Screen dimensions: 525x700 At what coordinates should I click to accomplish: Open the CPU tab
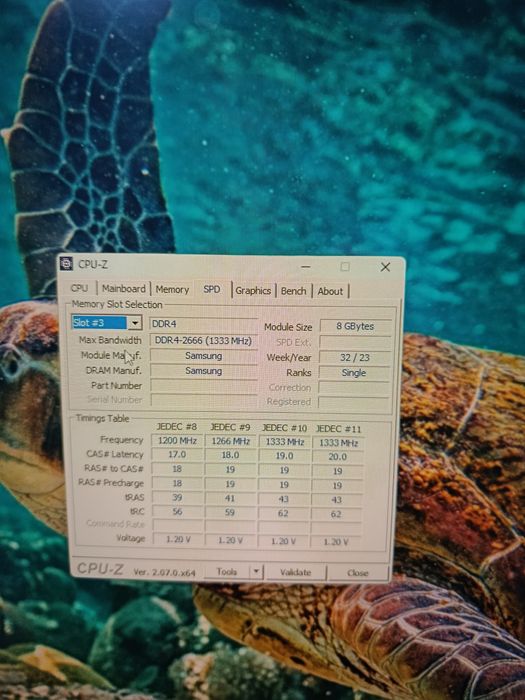coord(79,288)
